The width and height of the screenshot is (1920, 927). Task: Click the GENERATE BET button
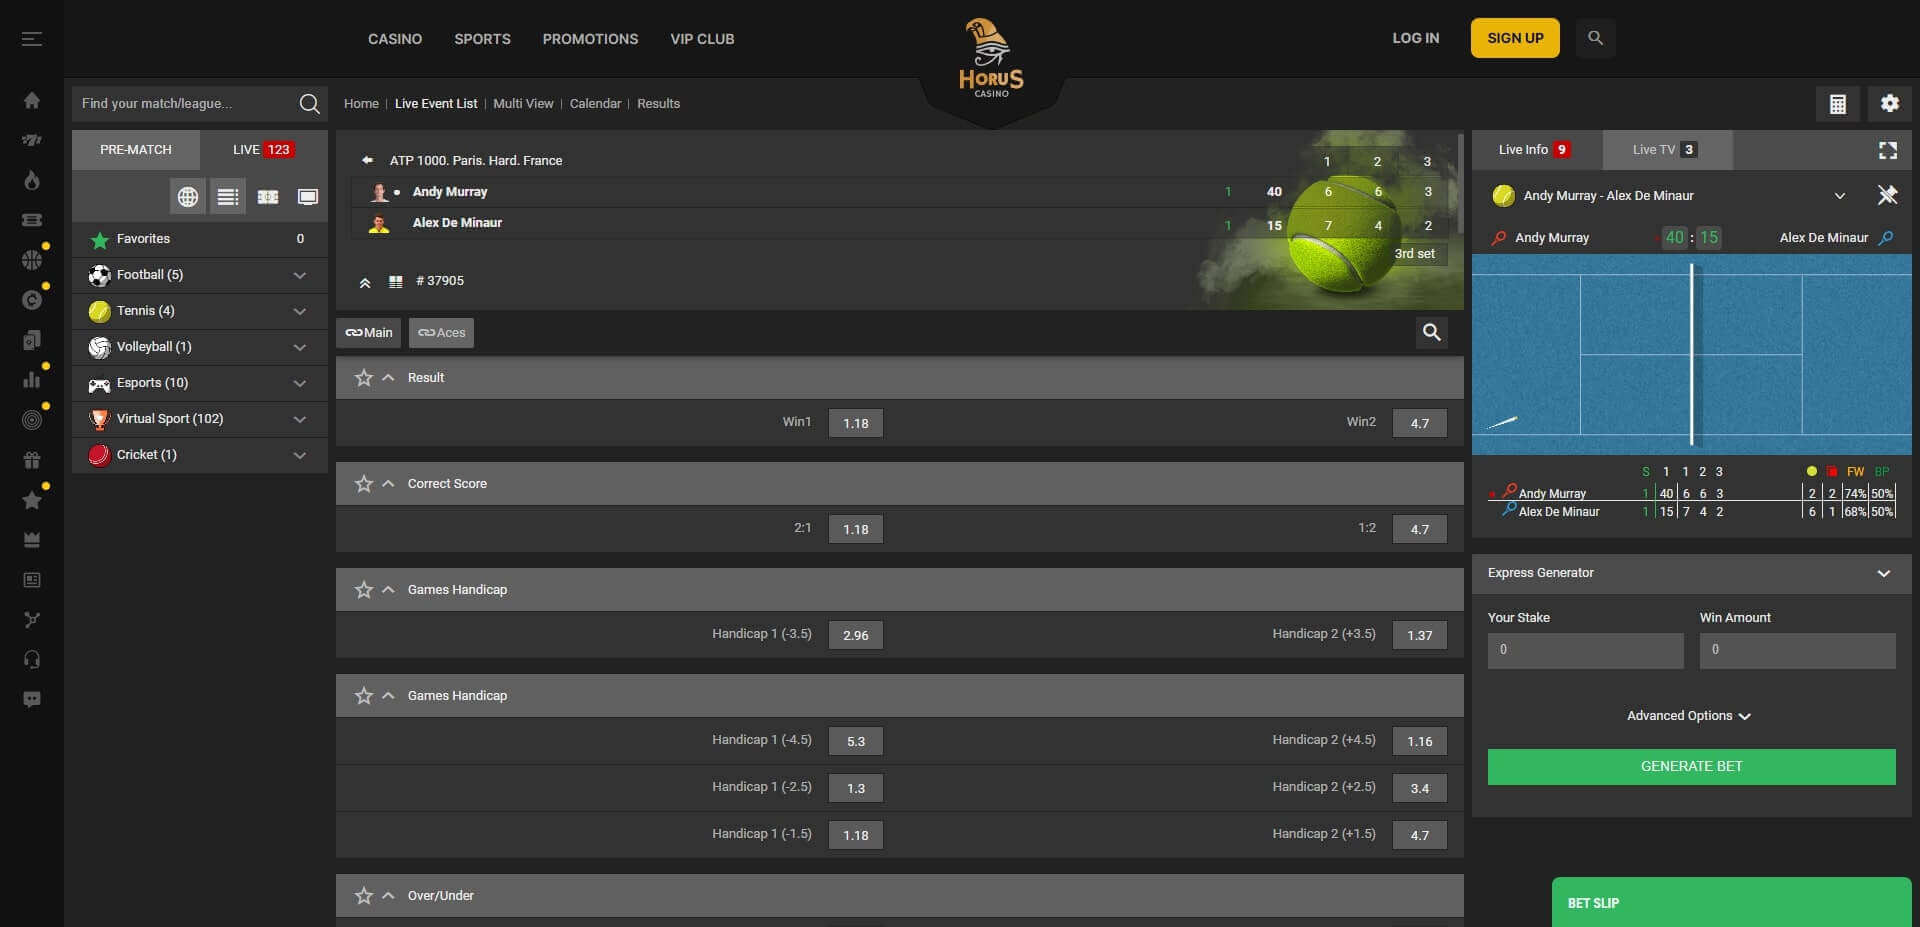tap(1690, 766)
